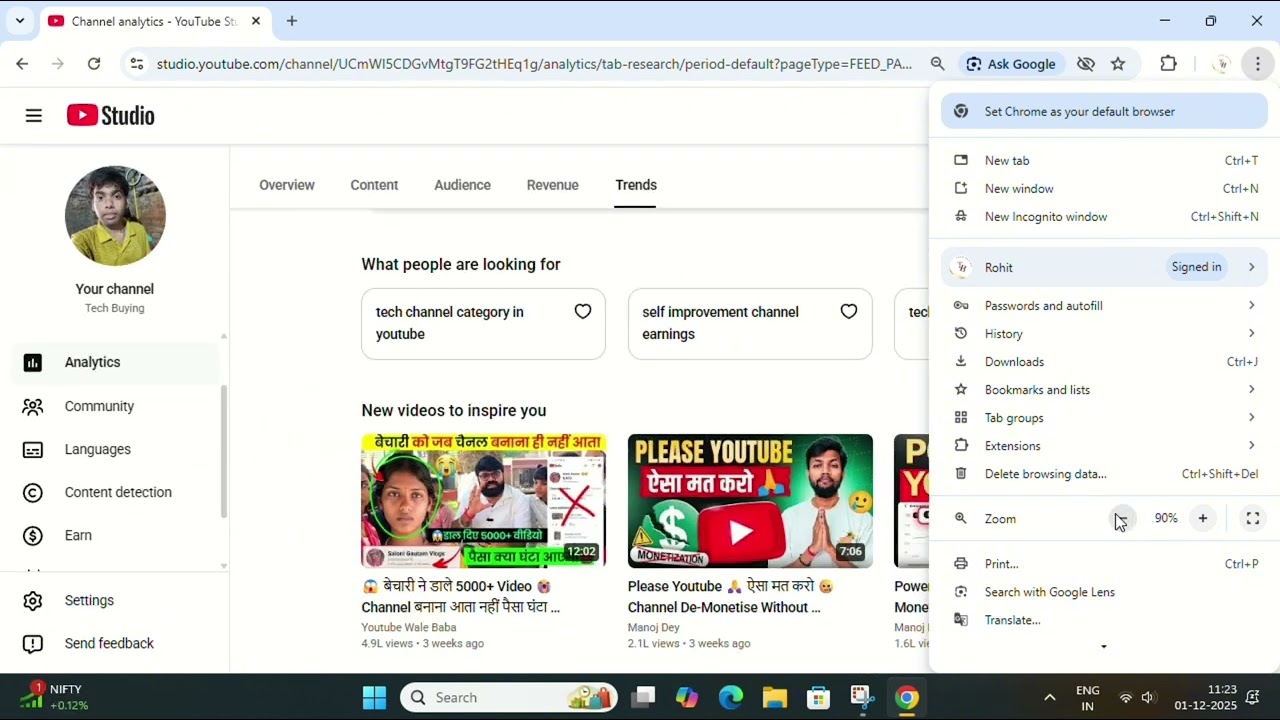Screen dimensions: 1280x720
Task: Switch to the Content tab
Action: click(x=374, y=185)
